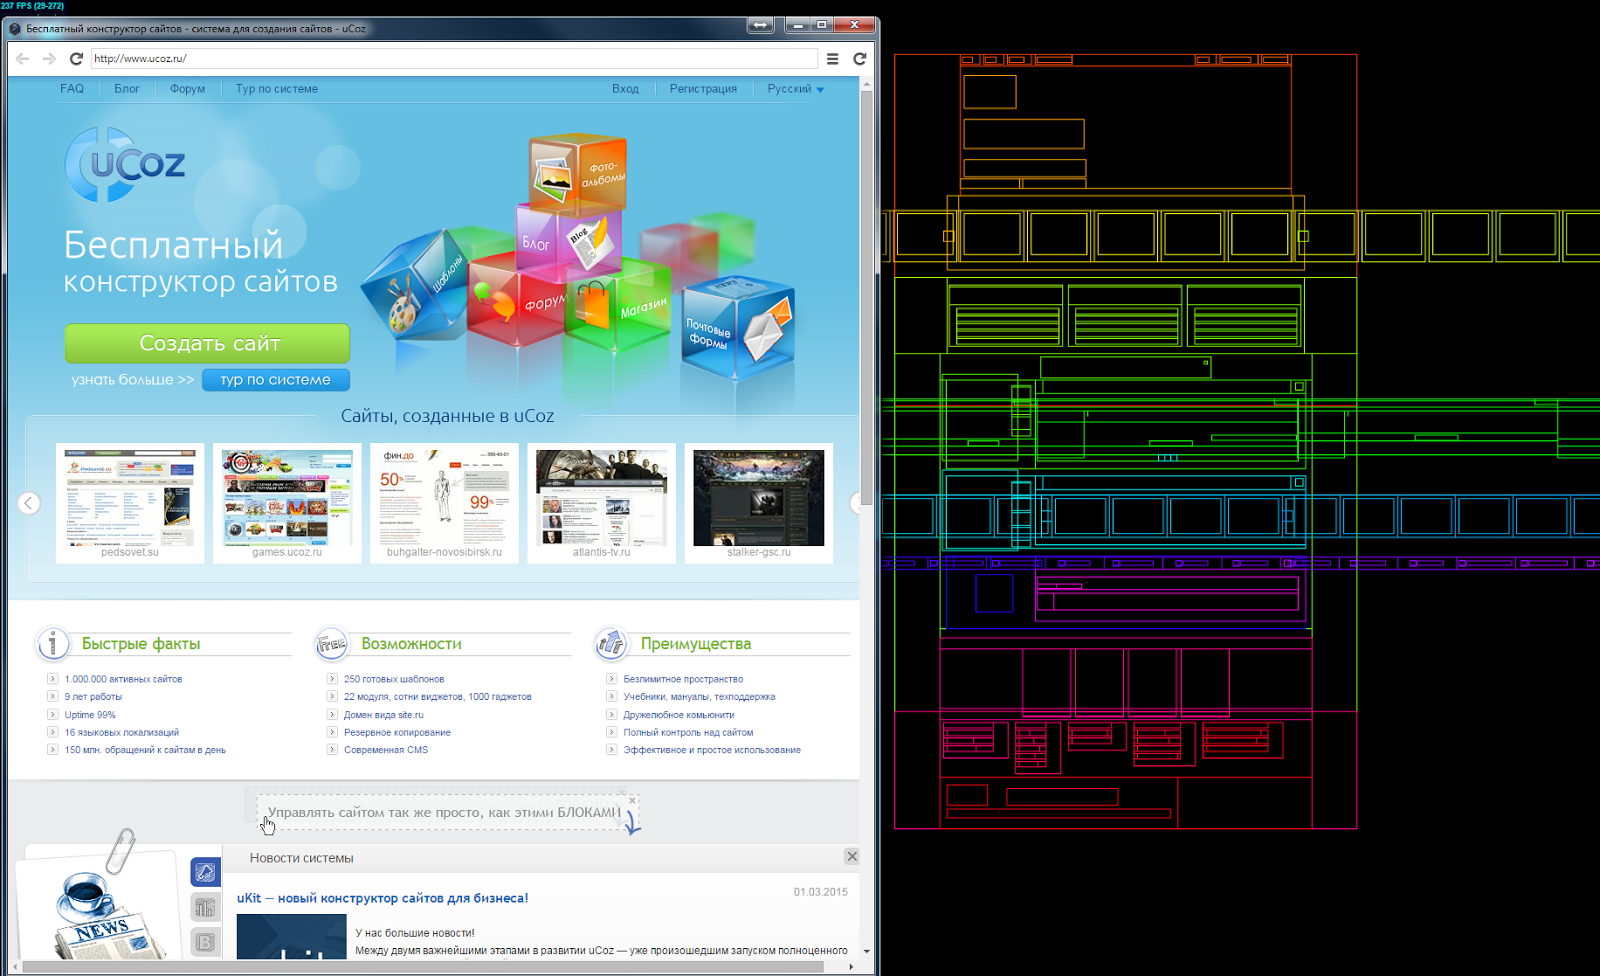This screenshot has width=1600, height=976.
Task: Click 22 модуля, сотни виджетов item
Action: coord(438,697)
